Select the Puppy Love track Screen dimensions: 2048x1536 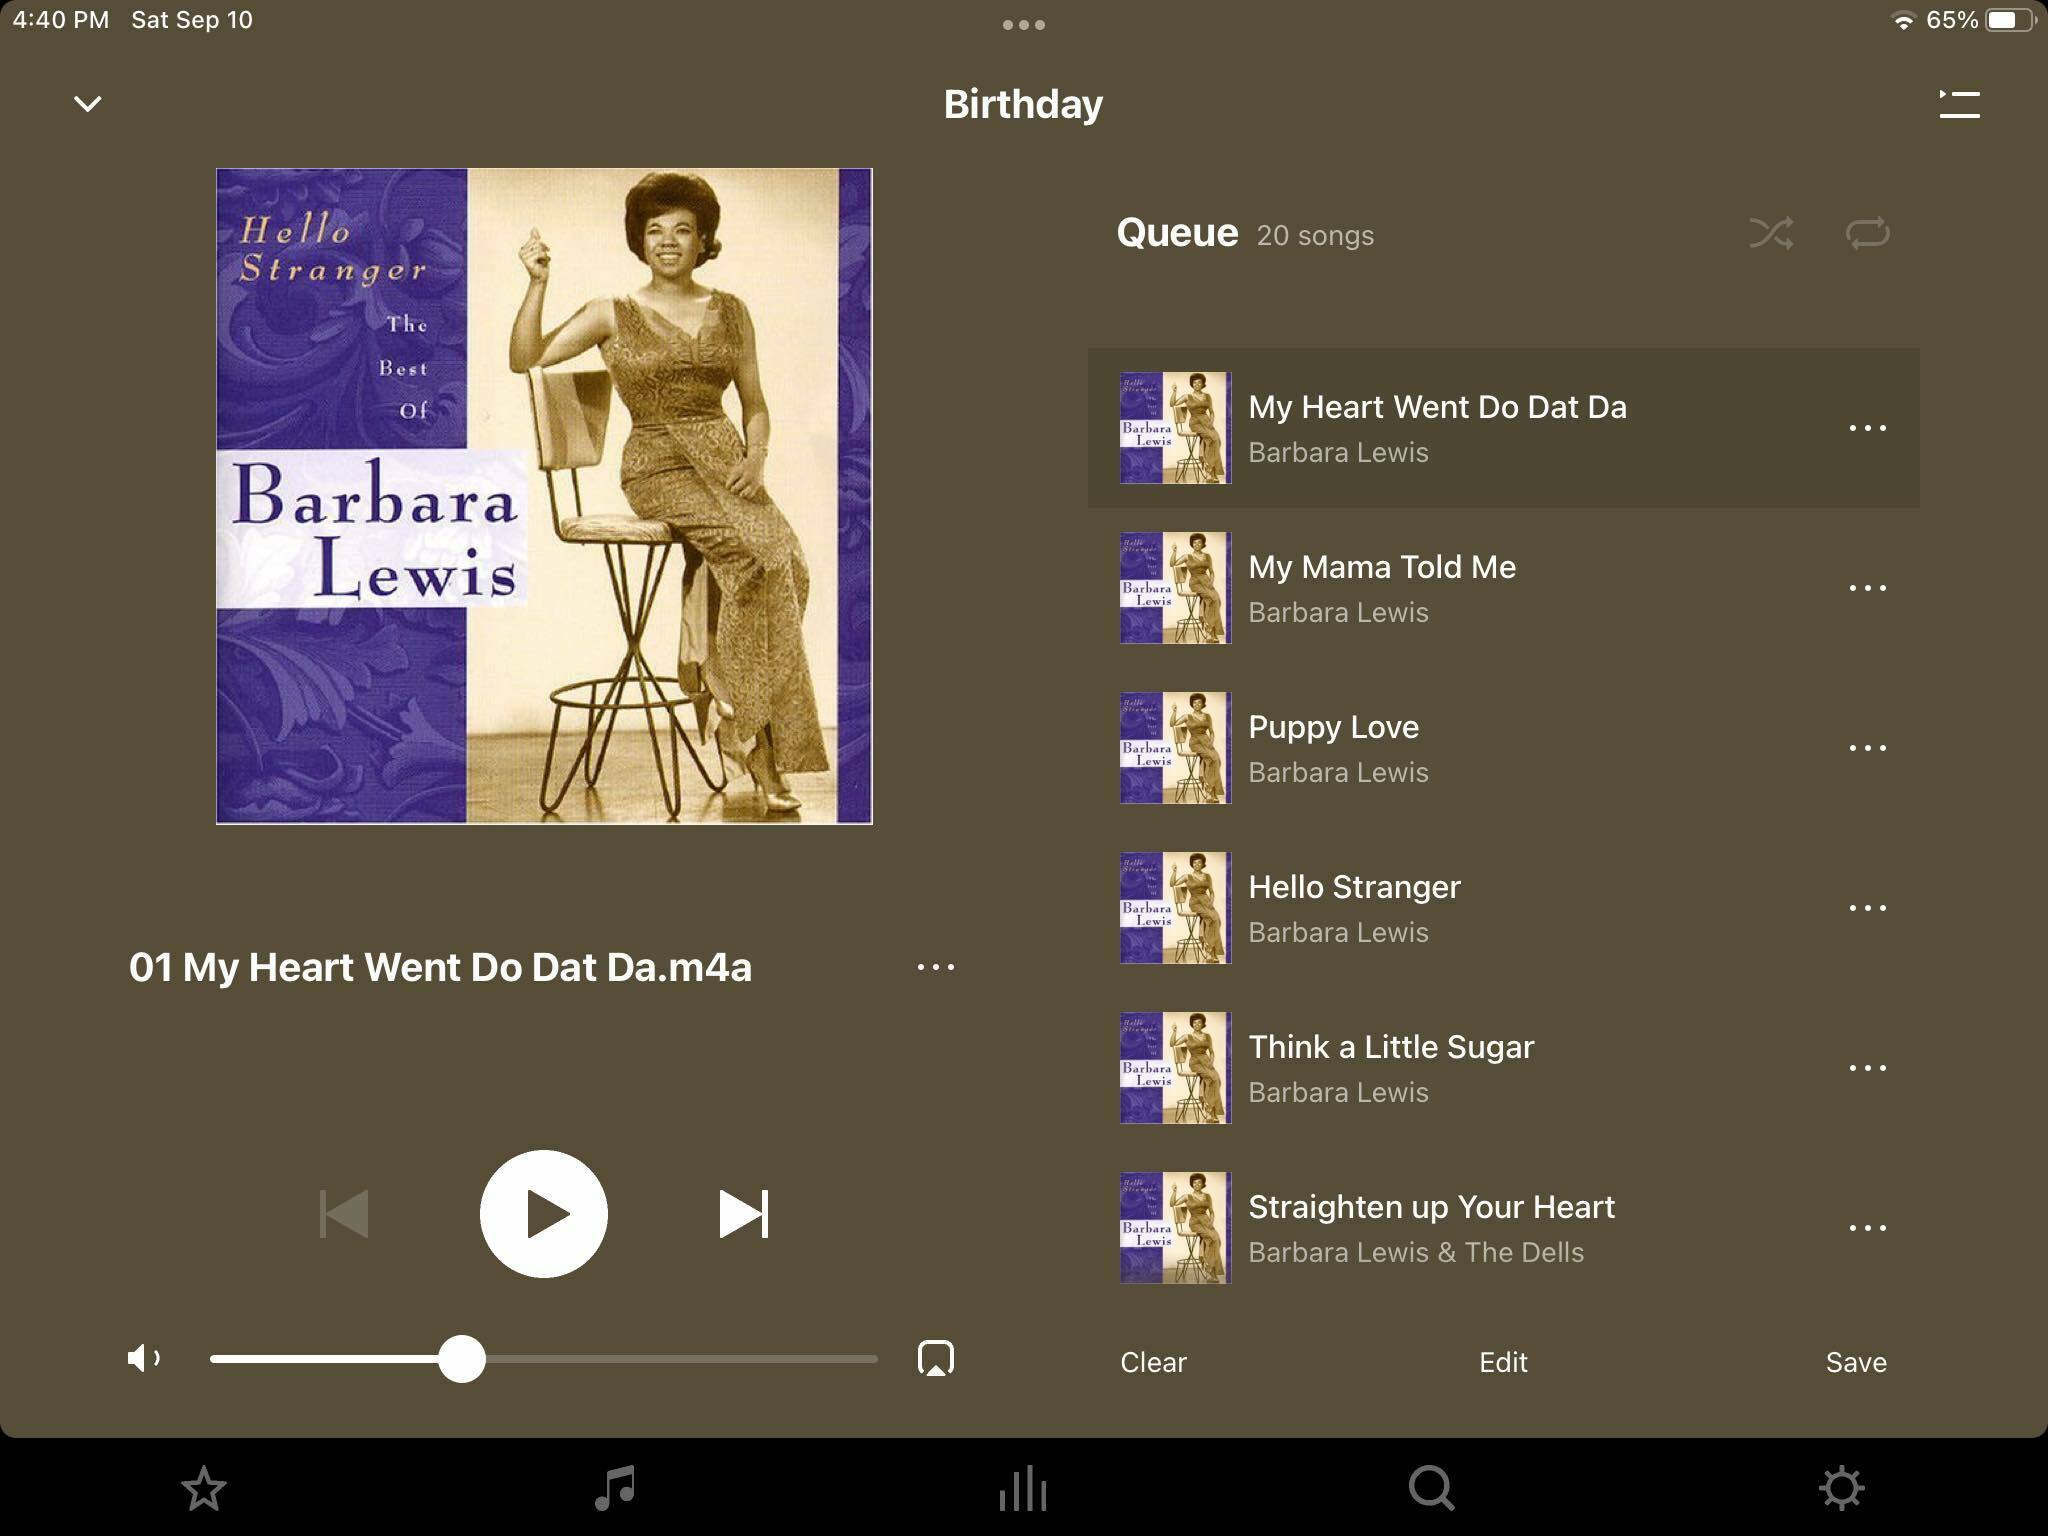click(x=1503, y=748)
